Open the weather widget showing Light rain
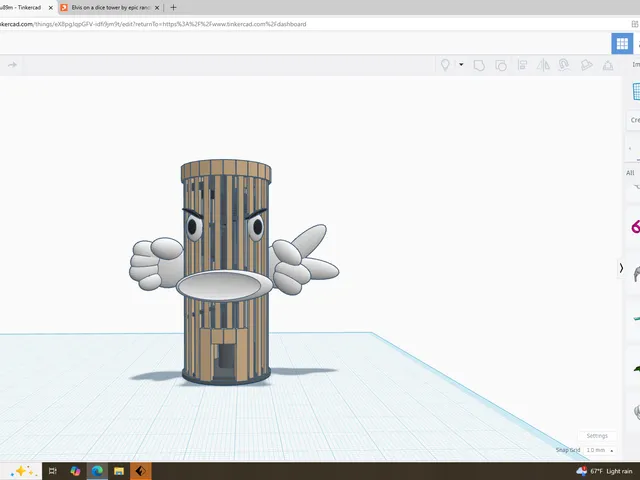This screenshot has height=480, width=640. pyautogui.click(x=604, y=471)
